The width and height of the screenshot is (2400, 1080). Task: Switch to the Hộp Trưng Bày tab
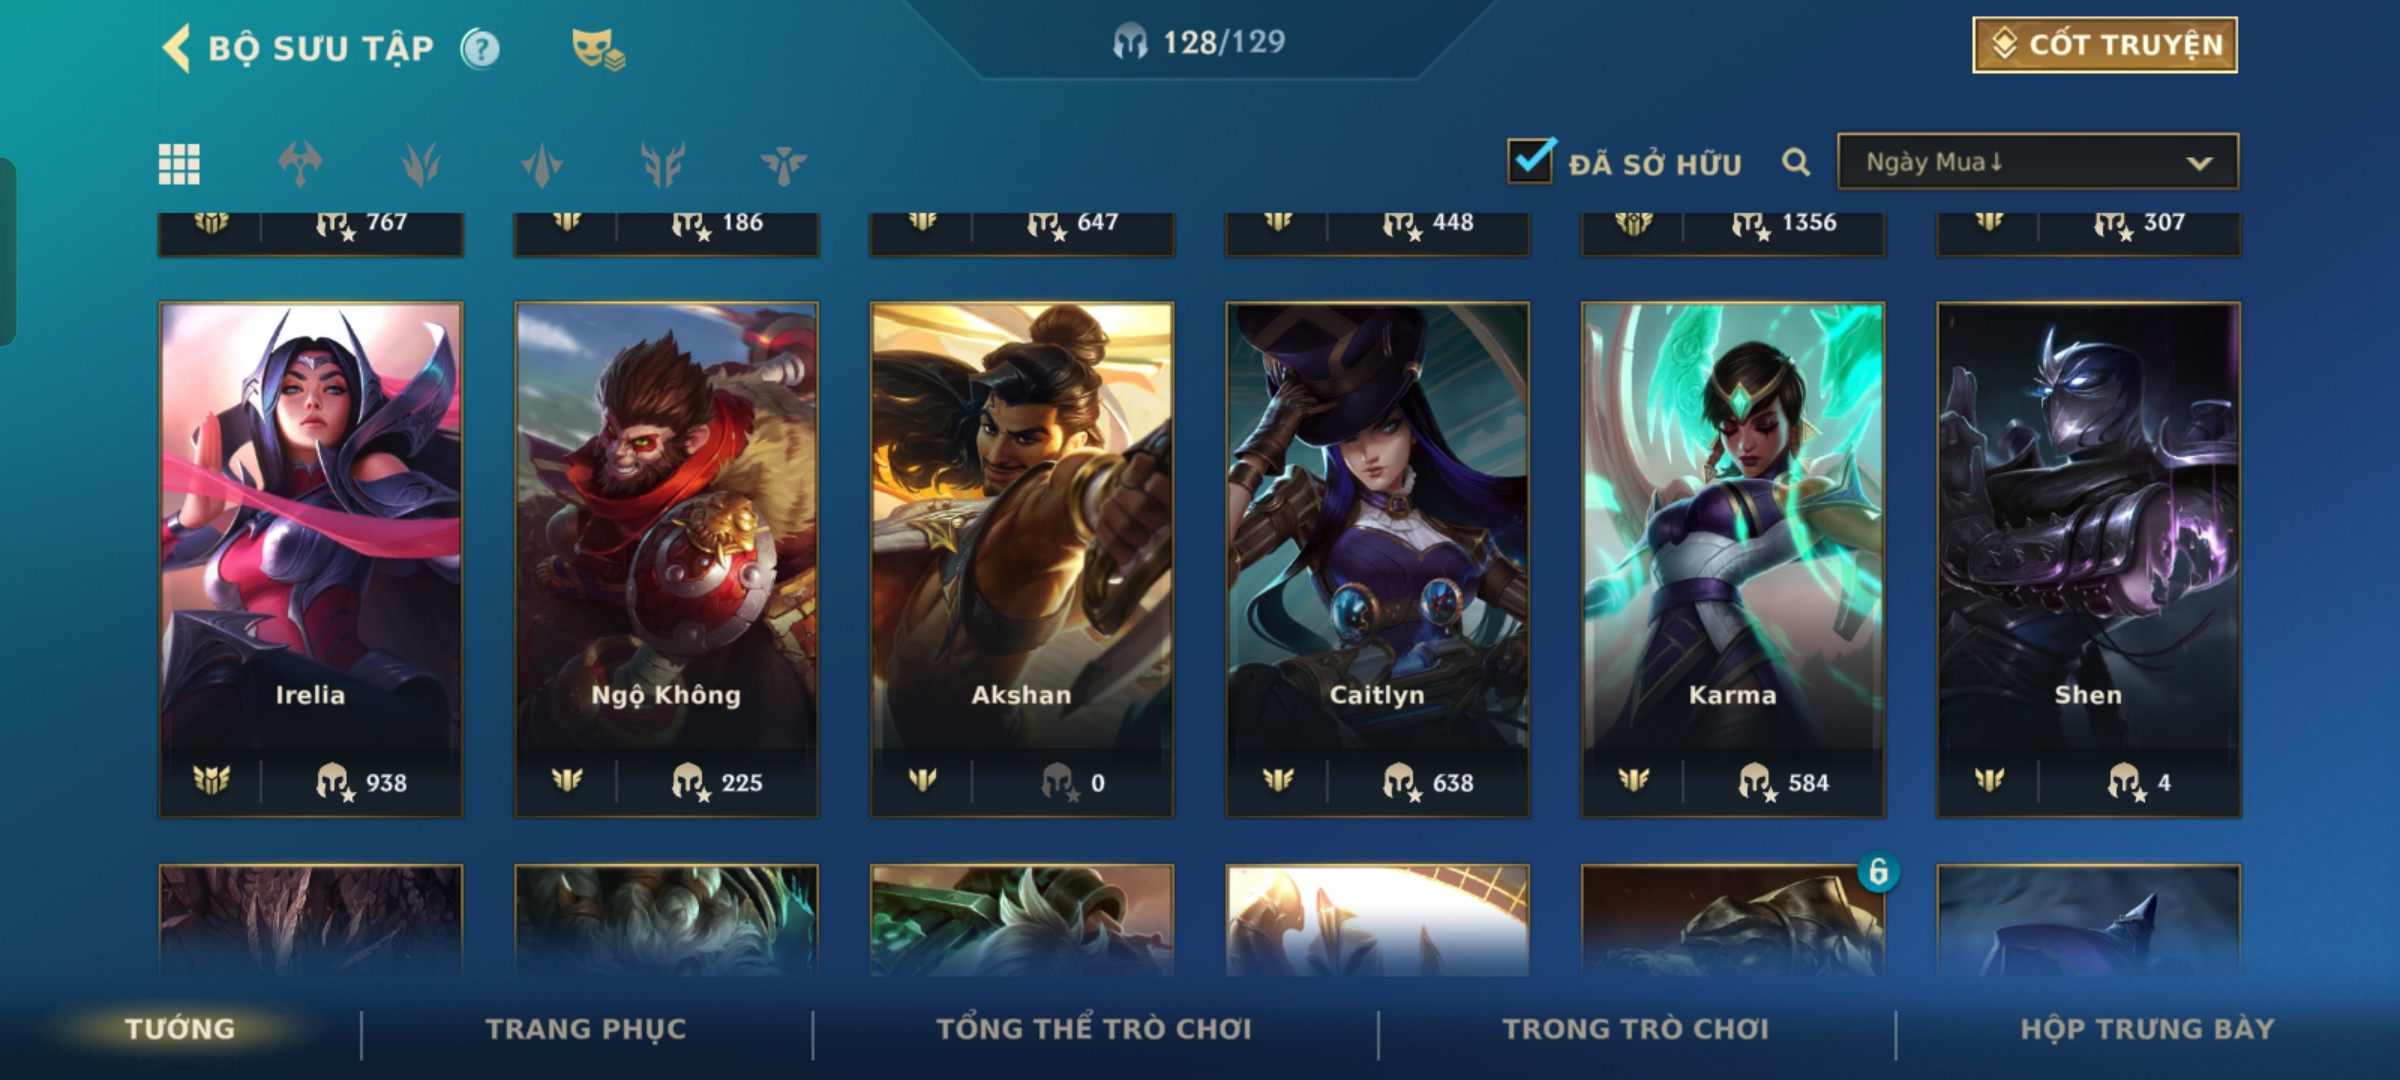(x=2147, y=1029)
